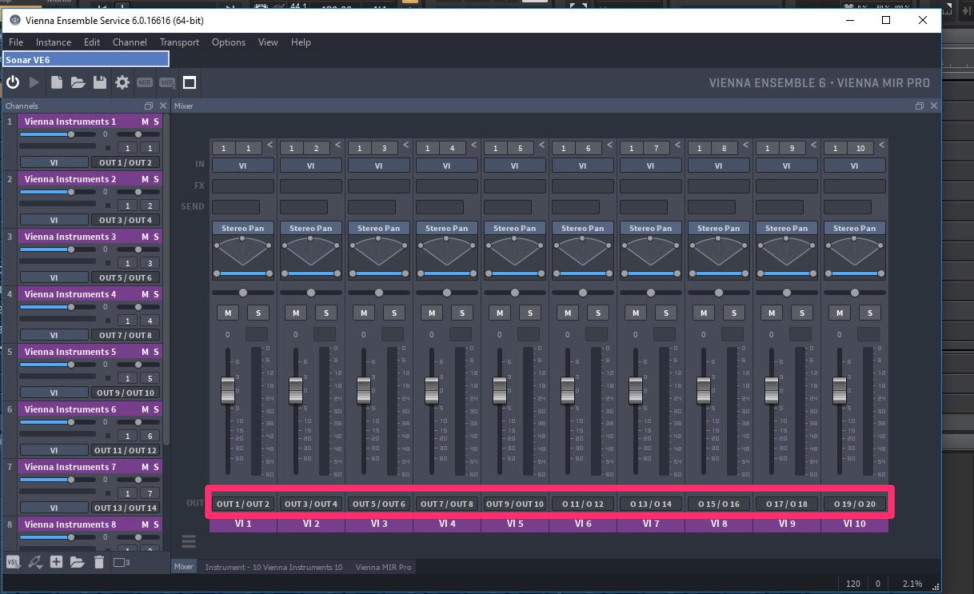The width and height of the screenshot is (974, 594).
Task: Open a project via the toolbar folder icon
Action: coord(78,82)
